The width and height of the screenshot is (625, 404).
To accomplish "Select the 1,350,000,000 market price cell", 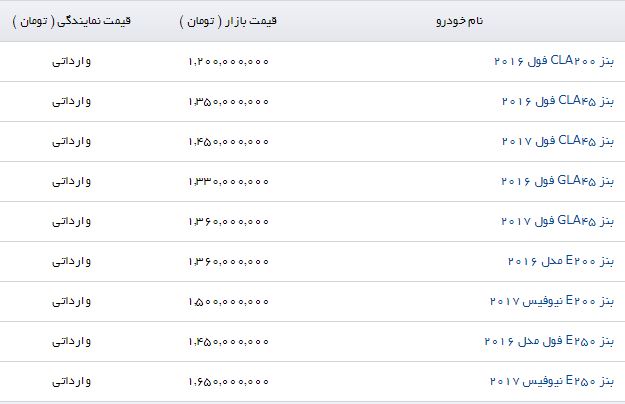I will tap(228, 102).
